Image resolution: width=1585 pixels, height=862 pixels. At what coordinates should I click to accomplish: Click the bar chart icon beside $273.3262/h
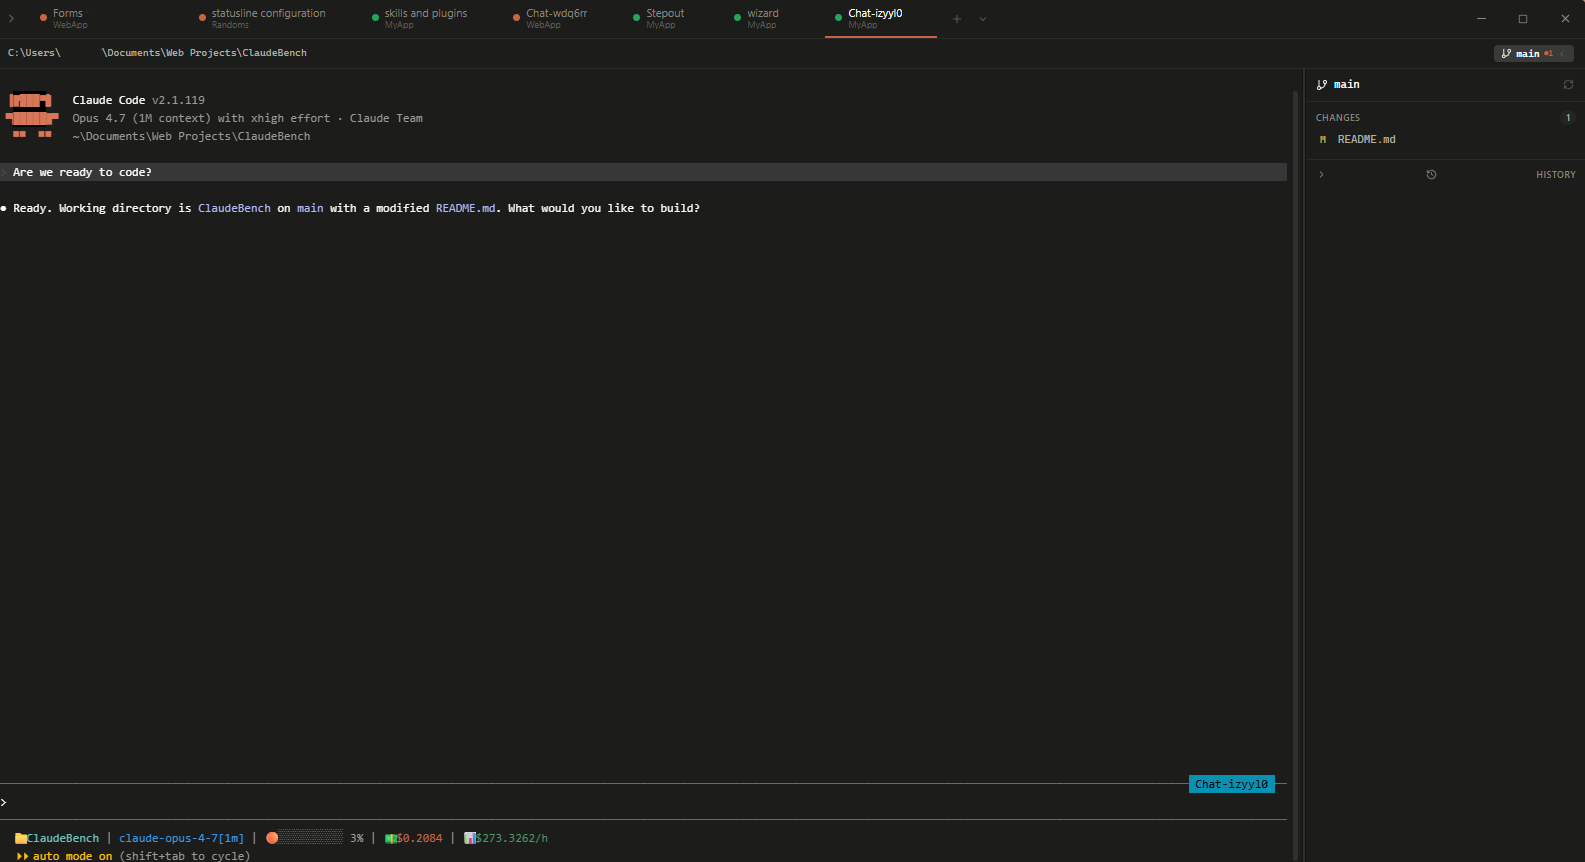click(469, 838)
